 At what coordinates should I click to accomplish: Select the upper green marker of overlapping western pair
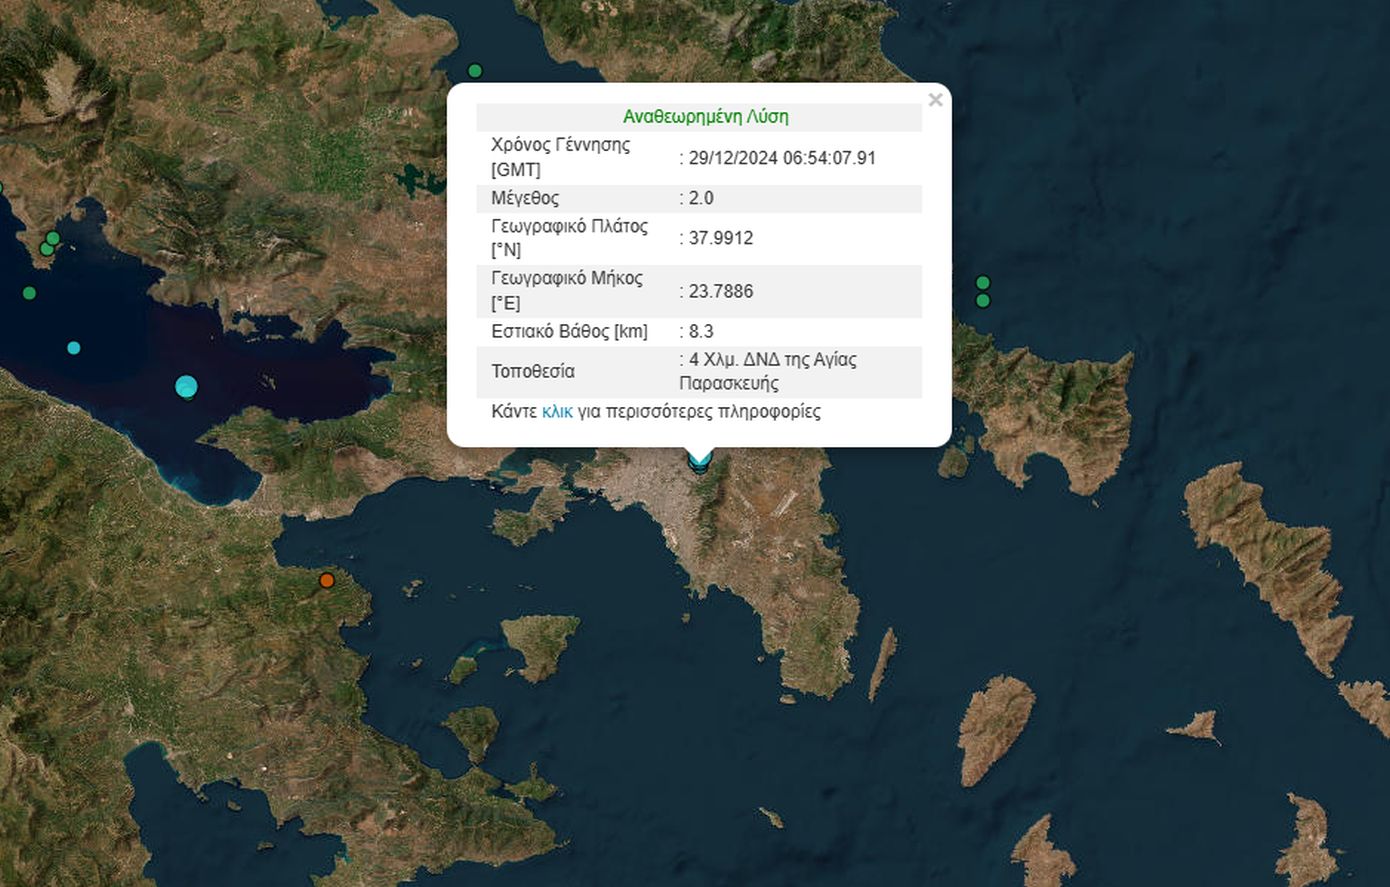click(x=53, y=238)
